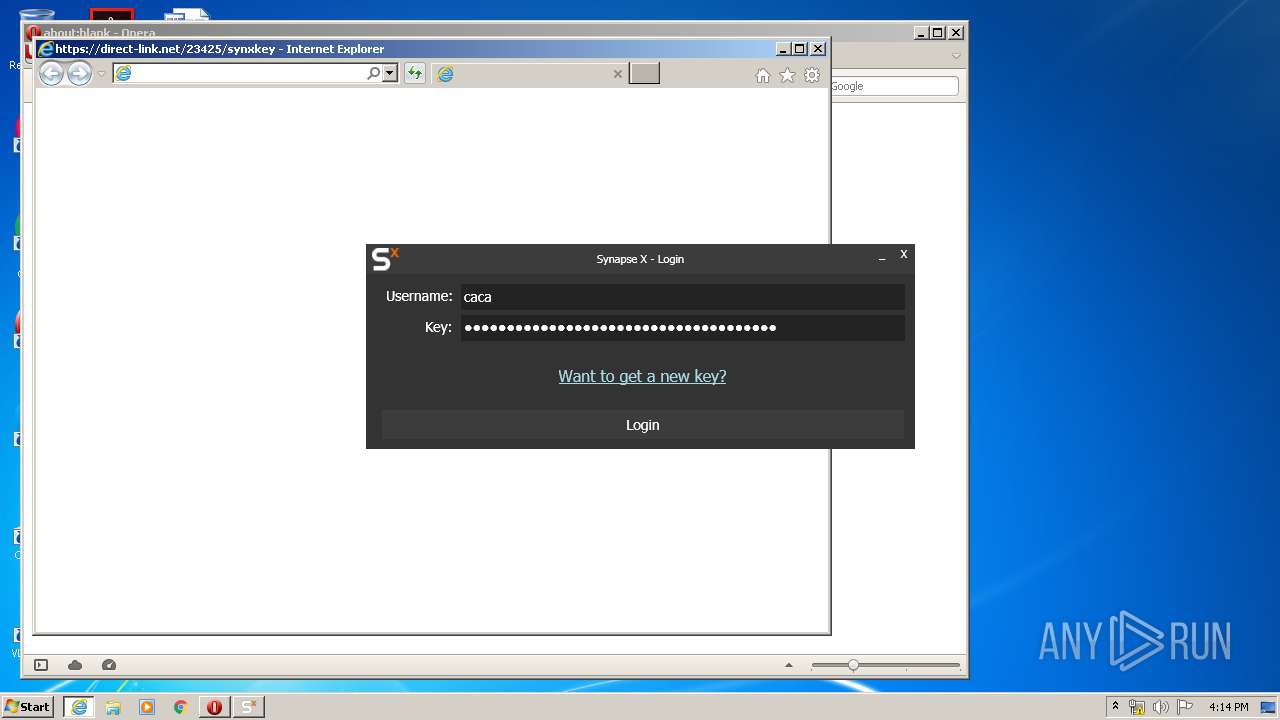Viewport: 1280px width, 720px height.
Task: Click the masked Key input field
Action: [682, 328]
